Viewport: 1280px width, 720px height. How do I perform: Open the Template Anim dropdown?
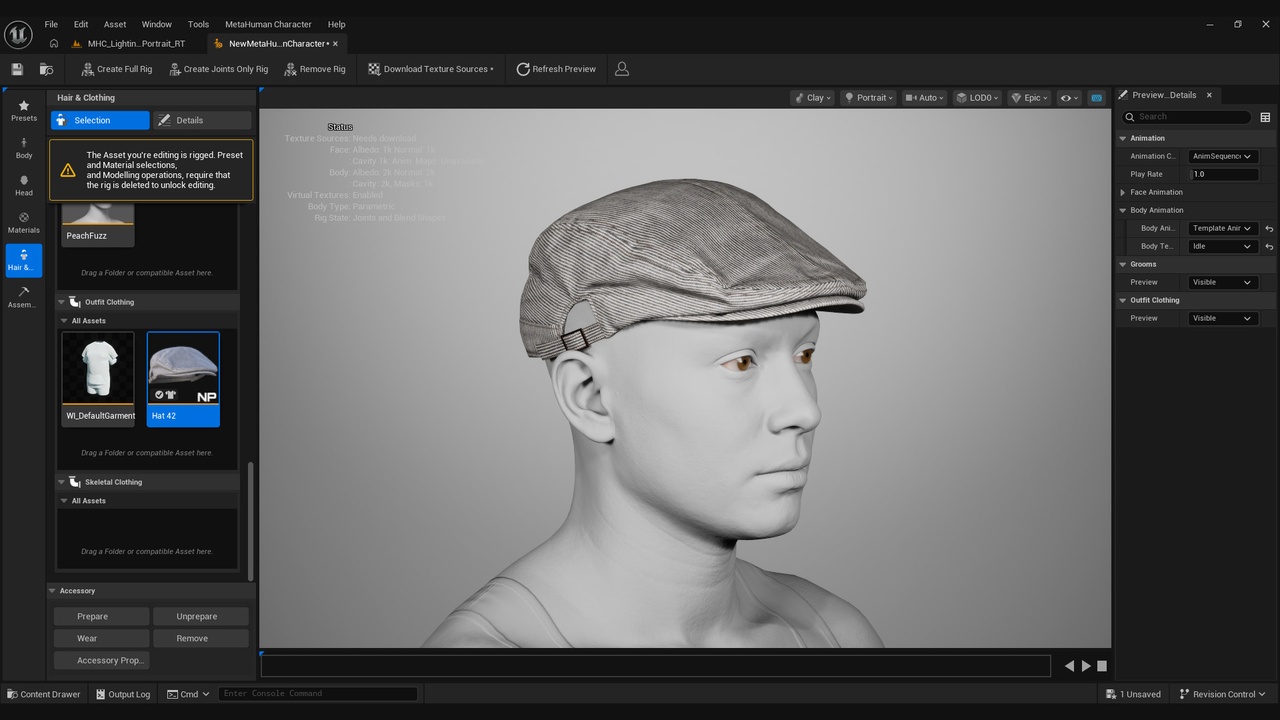pos(1222,228)
